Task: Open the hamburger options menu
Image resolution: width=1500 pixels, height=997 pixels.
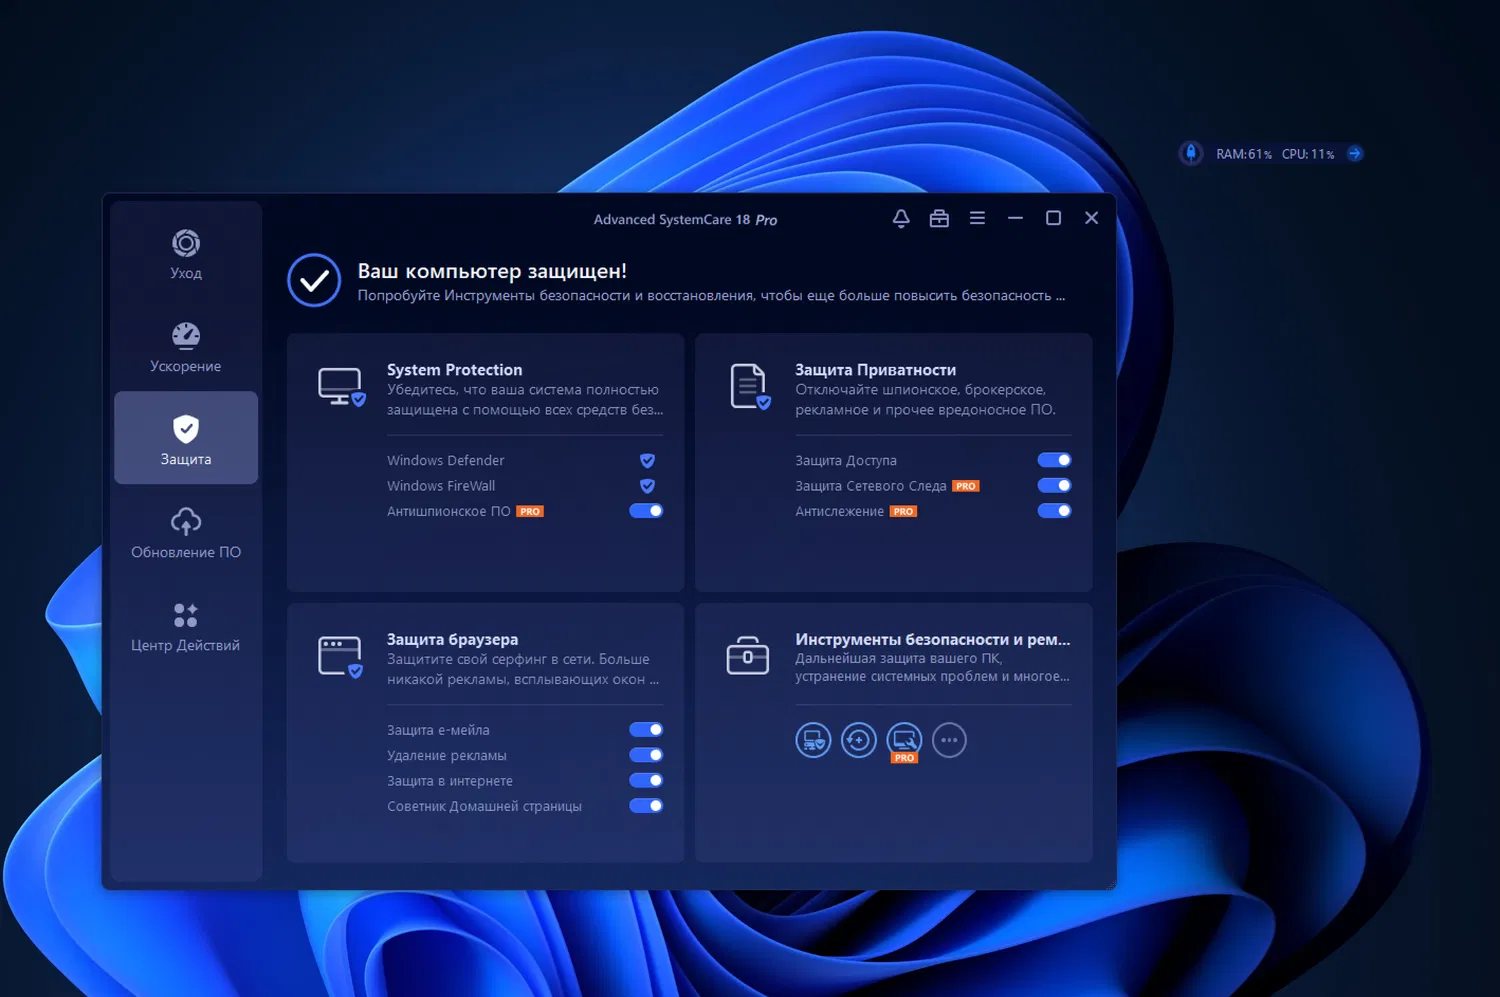Action: pyautogui.click(x=977, y=218)
